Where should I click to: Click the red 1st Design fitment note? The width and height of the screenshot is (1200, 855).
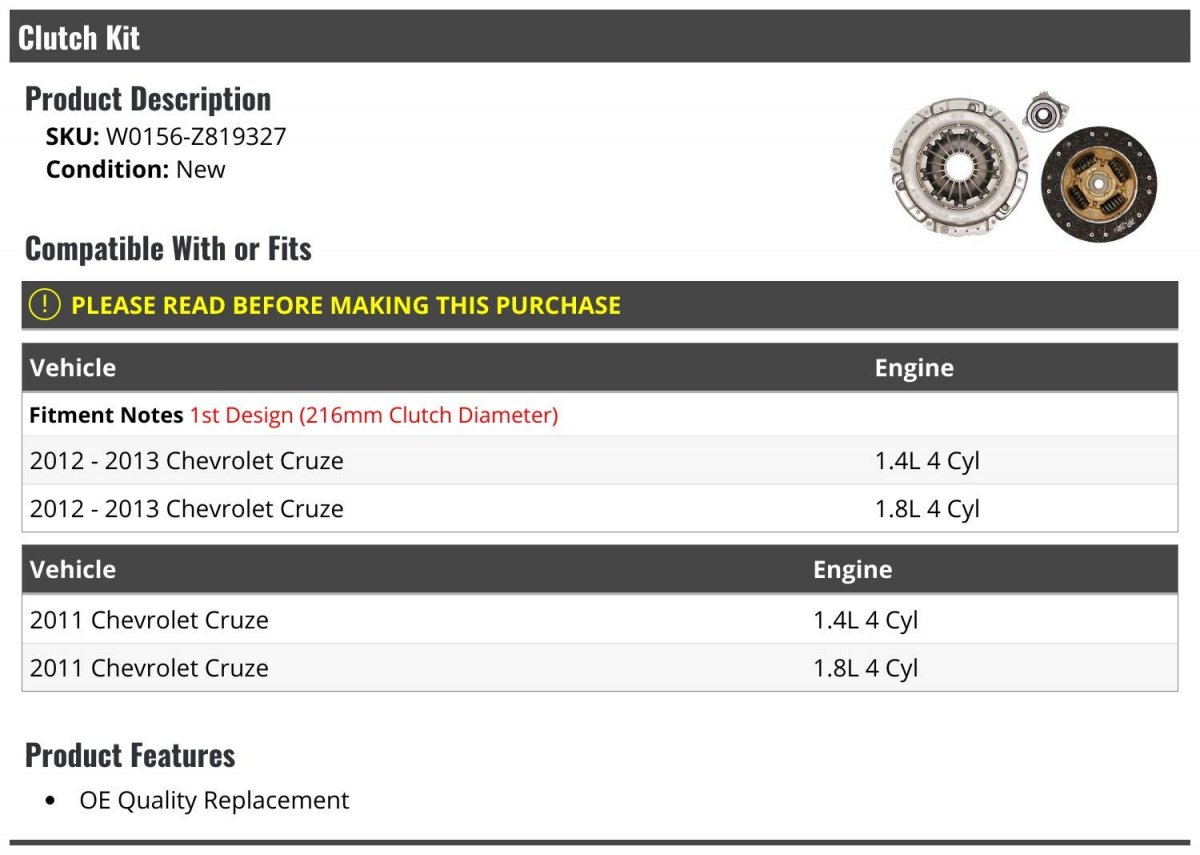373,414
